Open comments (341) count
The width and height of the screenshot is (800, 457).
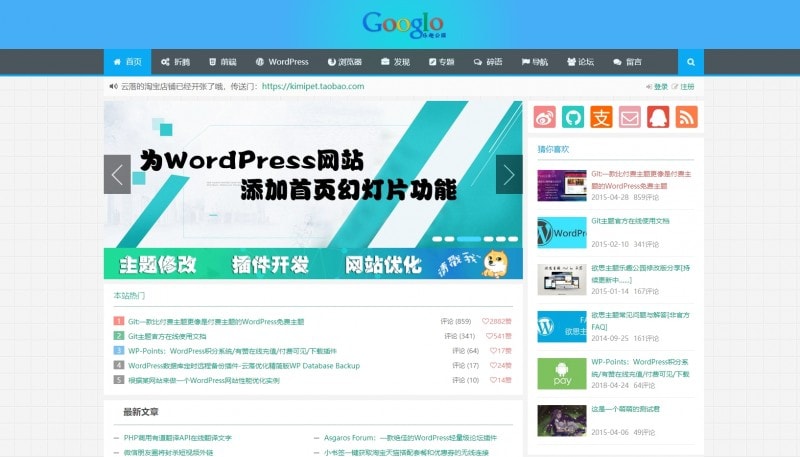[x=460, y=336]
